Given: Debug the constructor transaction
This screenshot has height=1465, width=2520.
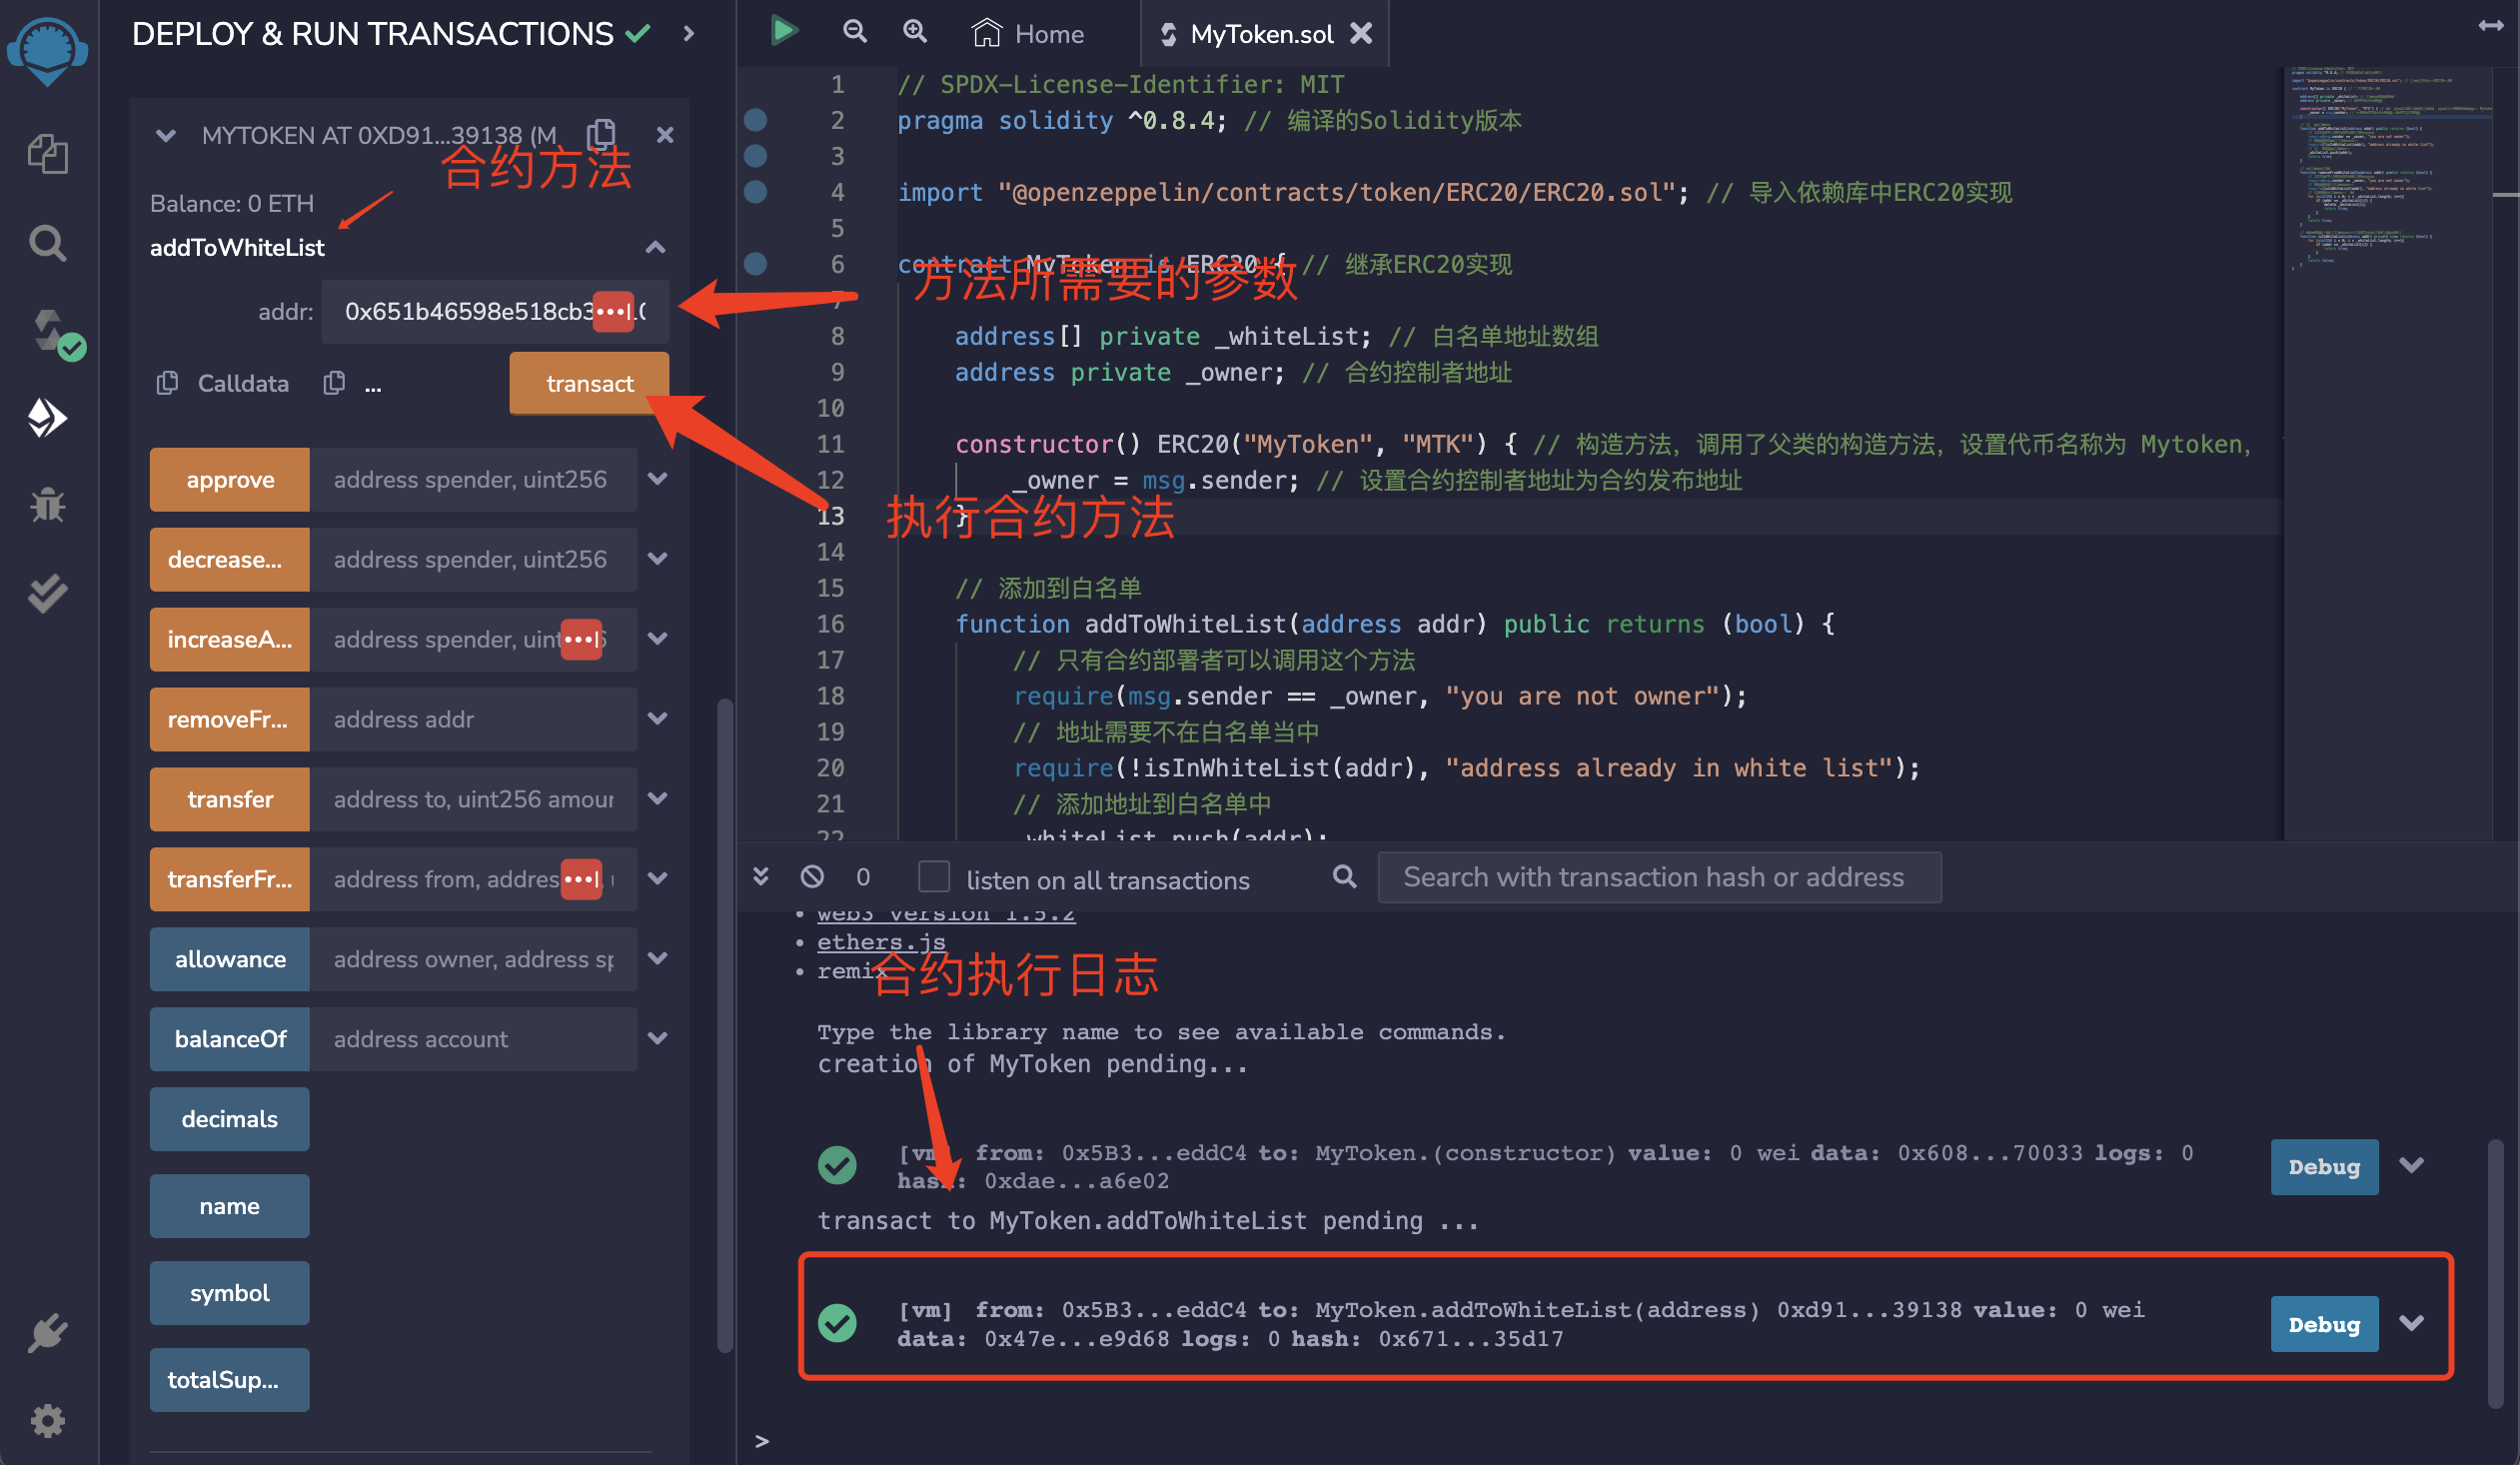Looking at the screenshot, I should click(2324, 1166).
